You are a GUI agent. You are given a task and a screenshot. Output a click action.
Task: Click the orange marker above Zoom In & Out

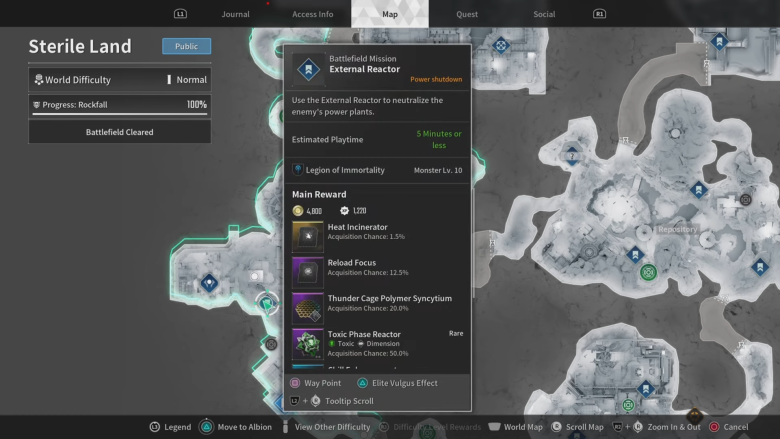pyautogui.click(x=694, y=414)
